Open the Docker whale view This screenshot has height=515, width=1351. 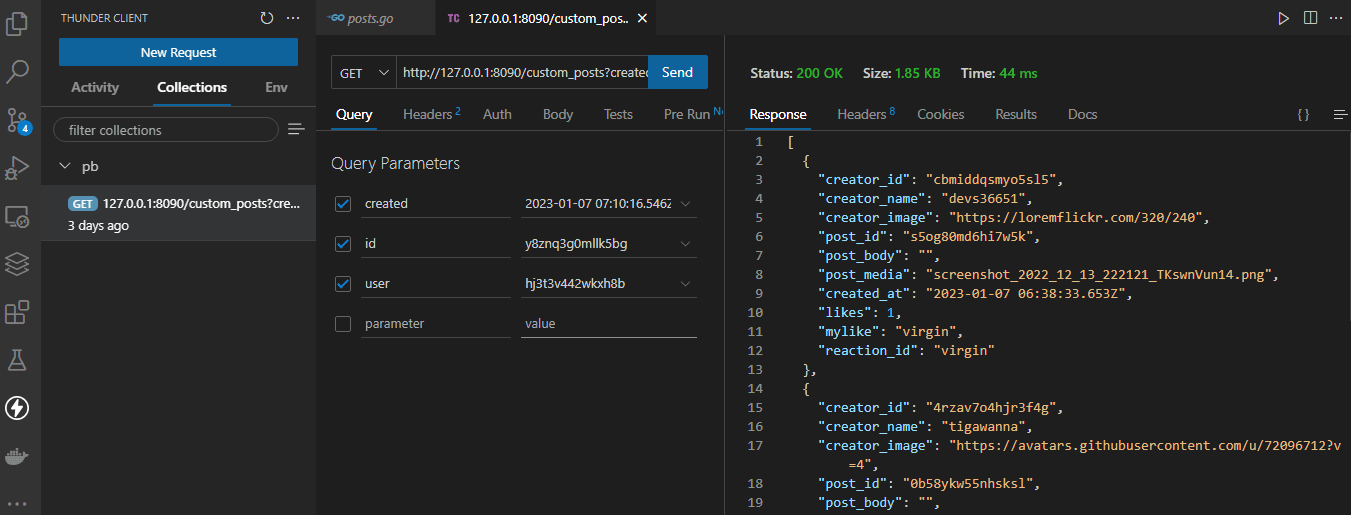(17, 456)
